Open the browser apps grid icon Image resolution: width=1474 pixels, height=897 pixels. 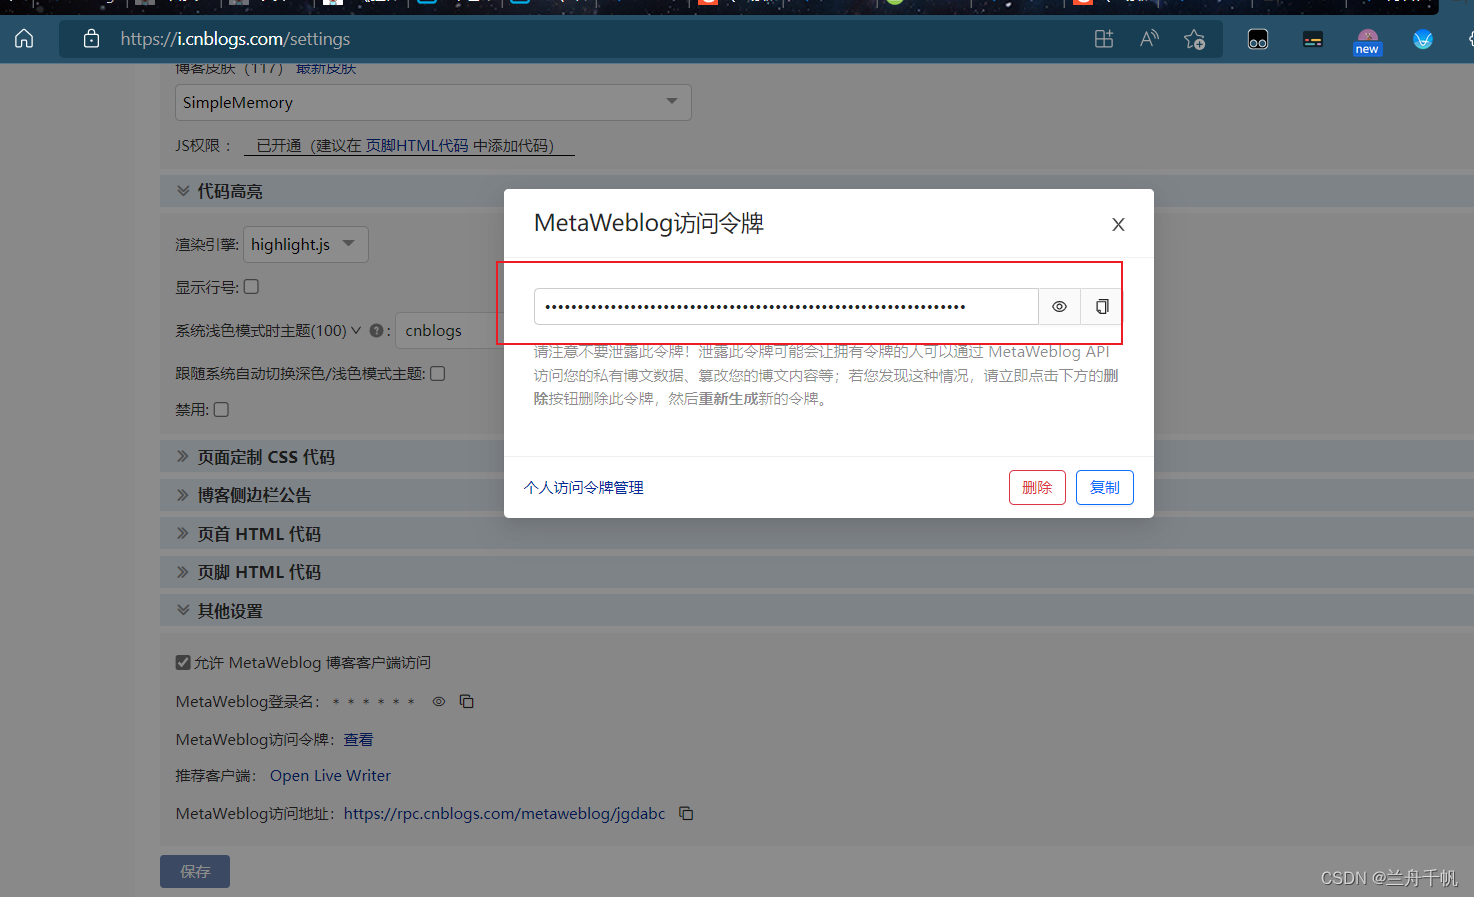pos(1104,39)
